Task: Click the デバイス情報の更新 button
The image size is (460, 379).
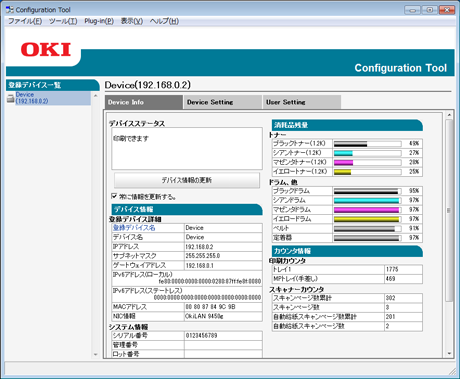Action: (x=187, y=180)
